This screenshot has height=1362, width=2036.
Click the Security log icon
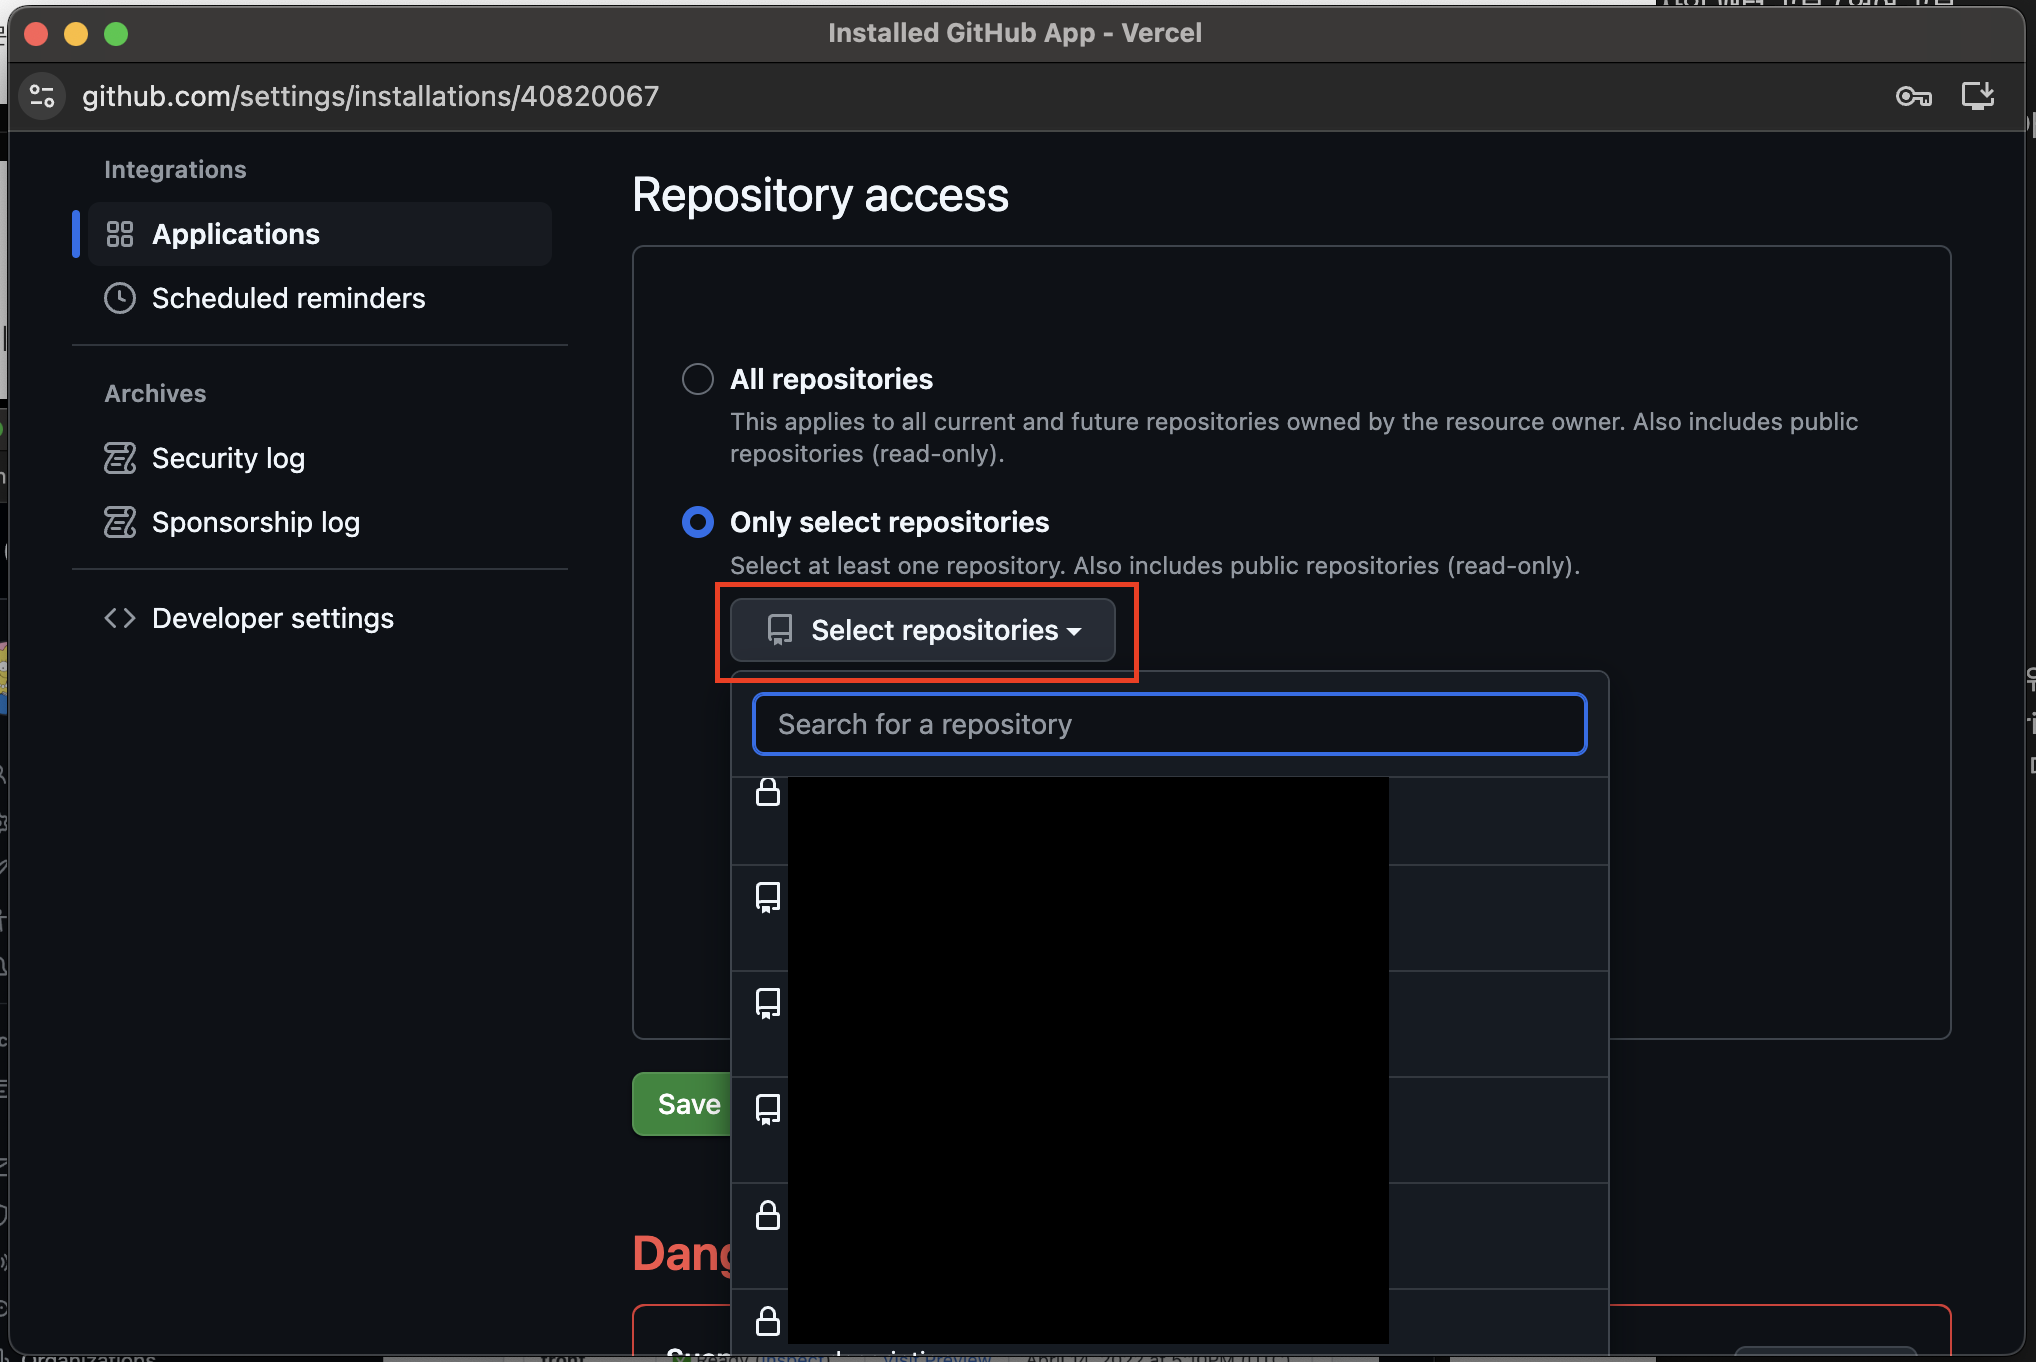120,458
